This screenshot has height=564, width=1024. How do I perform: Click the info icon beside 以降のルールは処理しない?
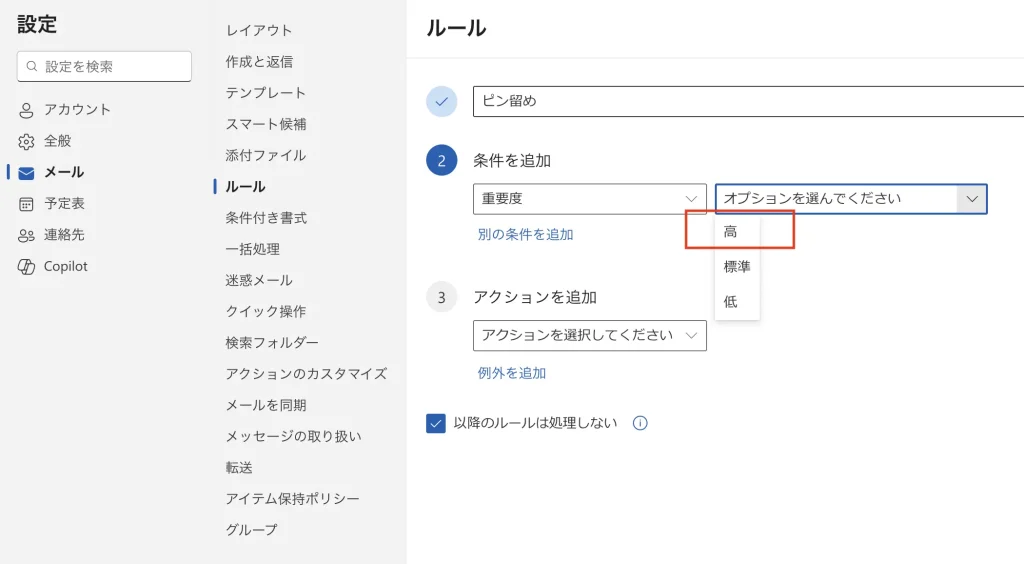(x=640, y=423)
